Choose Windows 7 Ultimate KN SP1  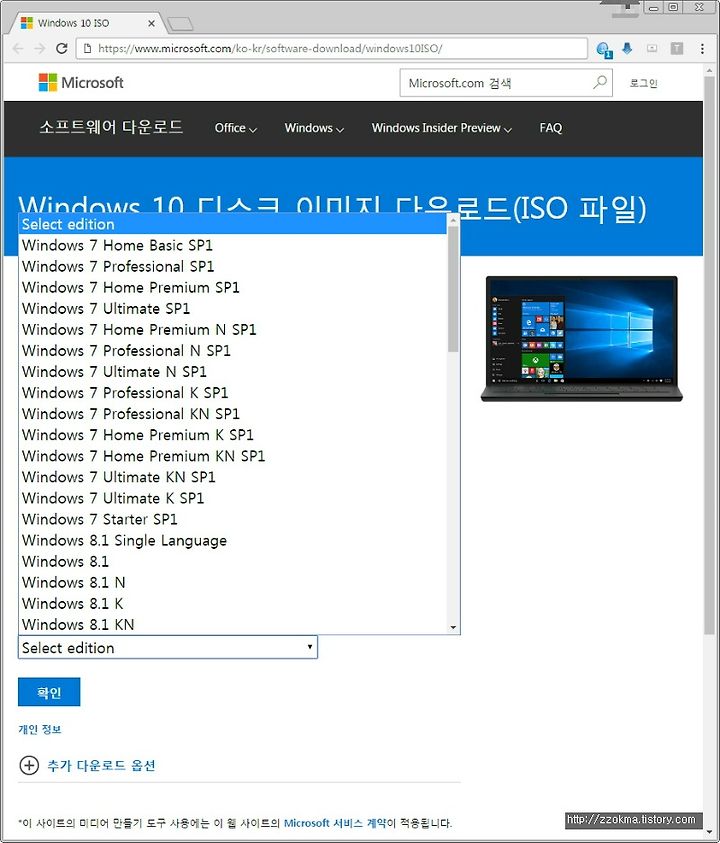click(x=232, y=477)
